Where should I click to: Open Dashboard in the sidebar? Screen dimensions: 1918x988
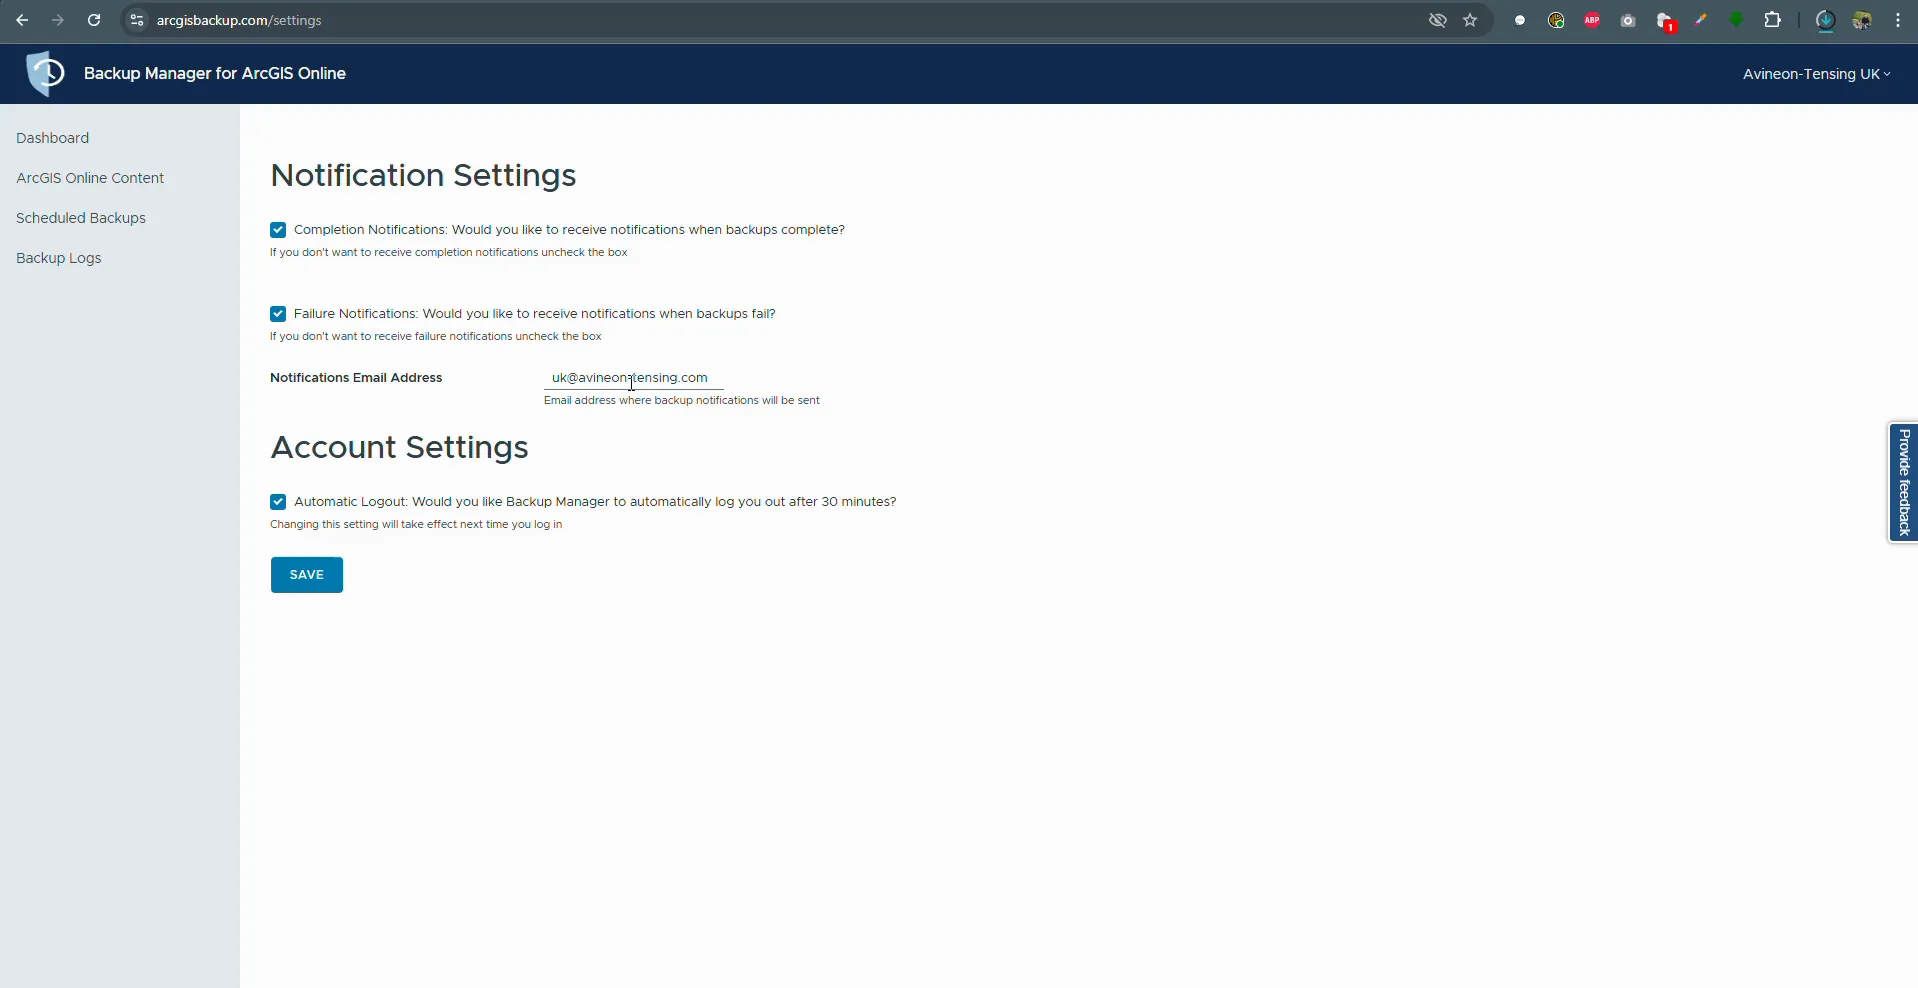point(53,138)
